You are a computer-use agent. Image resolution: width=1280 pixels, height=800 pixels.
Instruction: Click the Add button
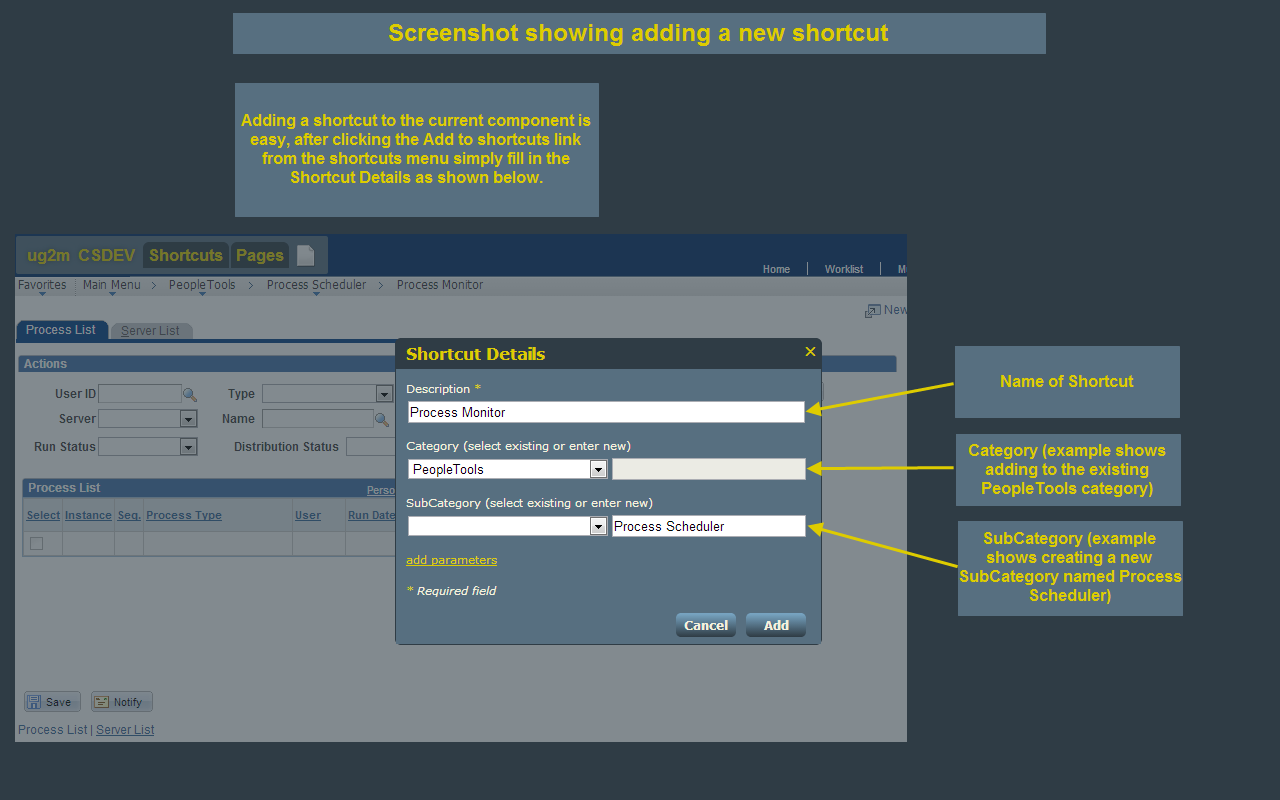pos(776,624)
